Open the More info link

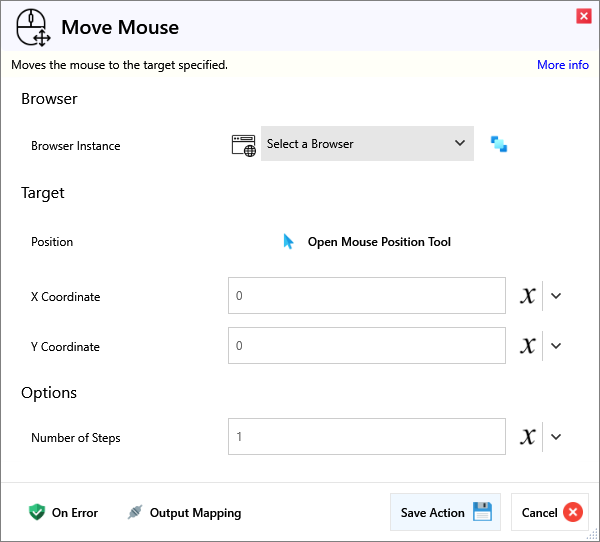562,65
